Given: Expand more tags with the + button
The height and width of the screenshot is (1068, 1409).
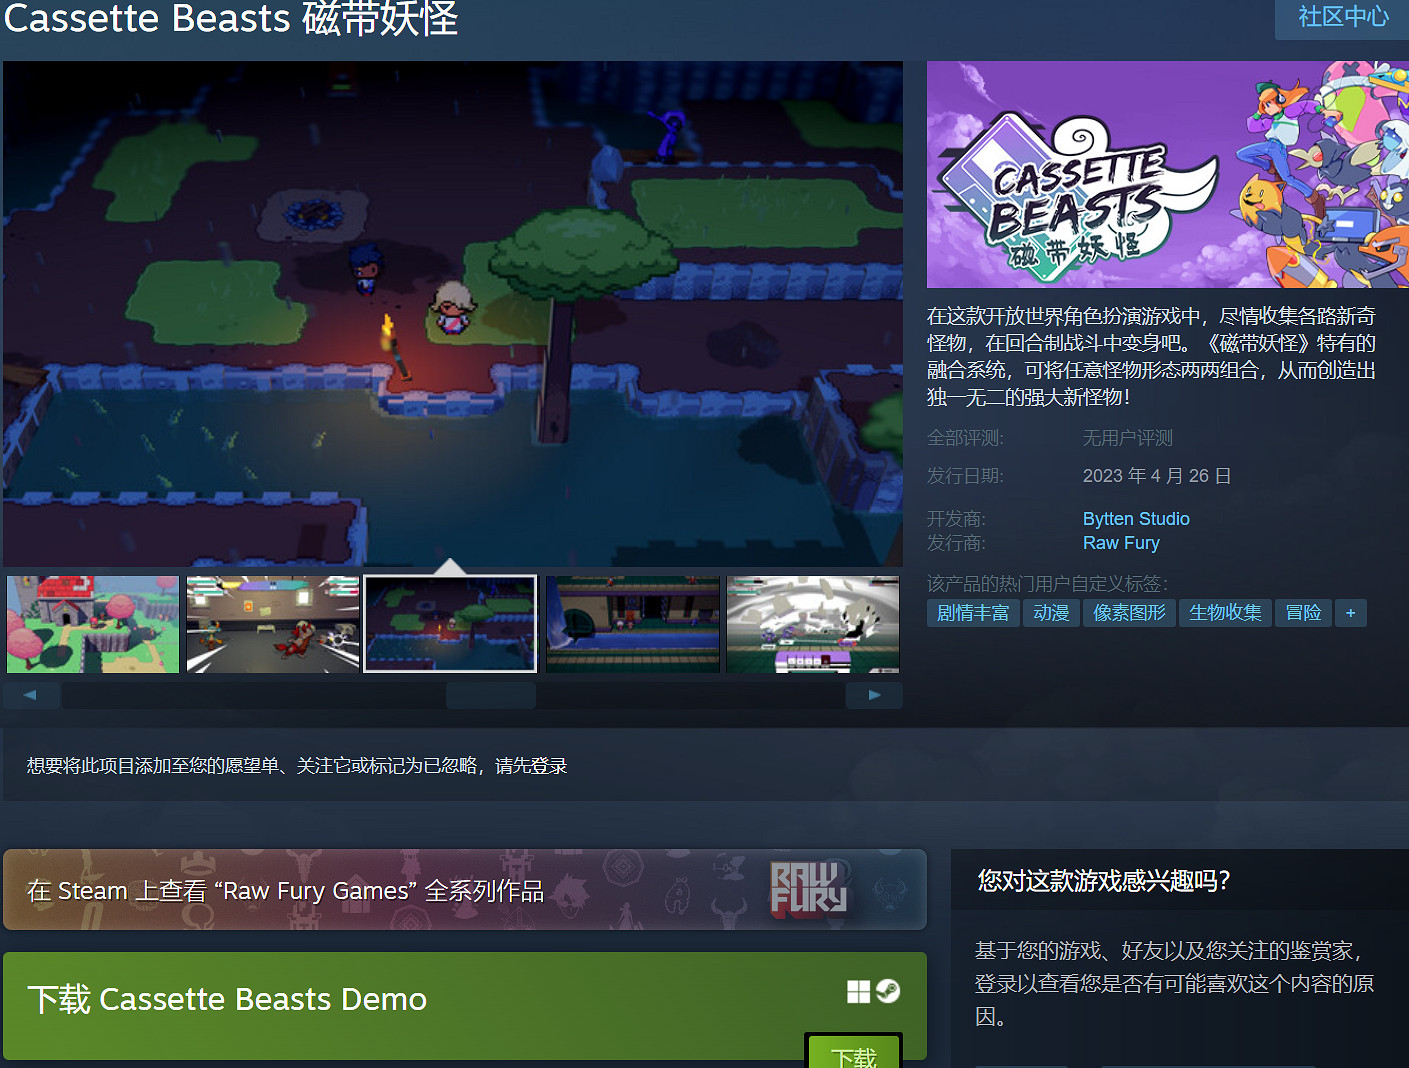Looking at the screenshot, I should [x=1351, y=612].
